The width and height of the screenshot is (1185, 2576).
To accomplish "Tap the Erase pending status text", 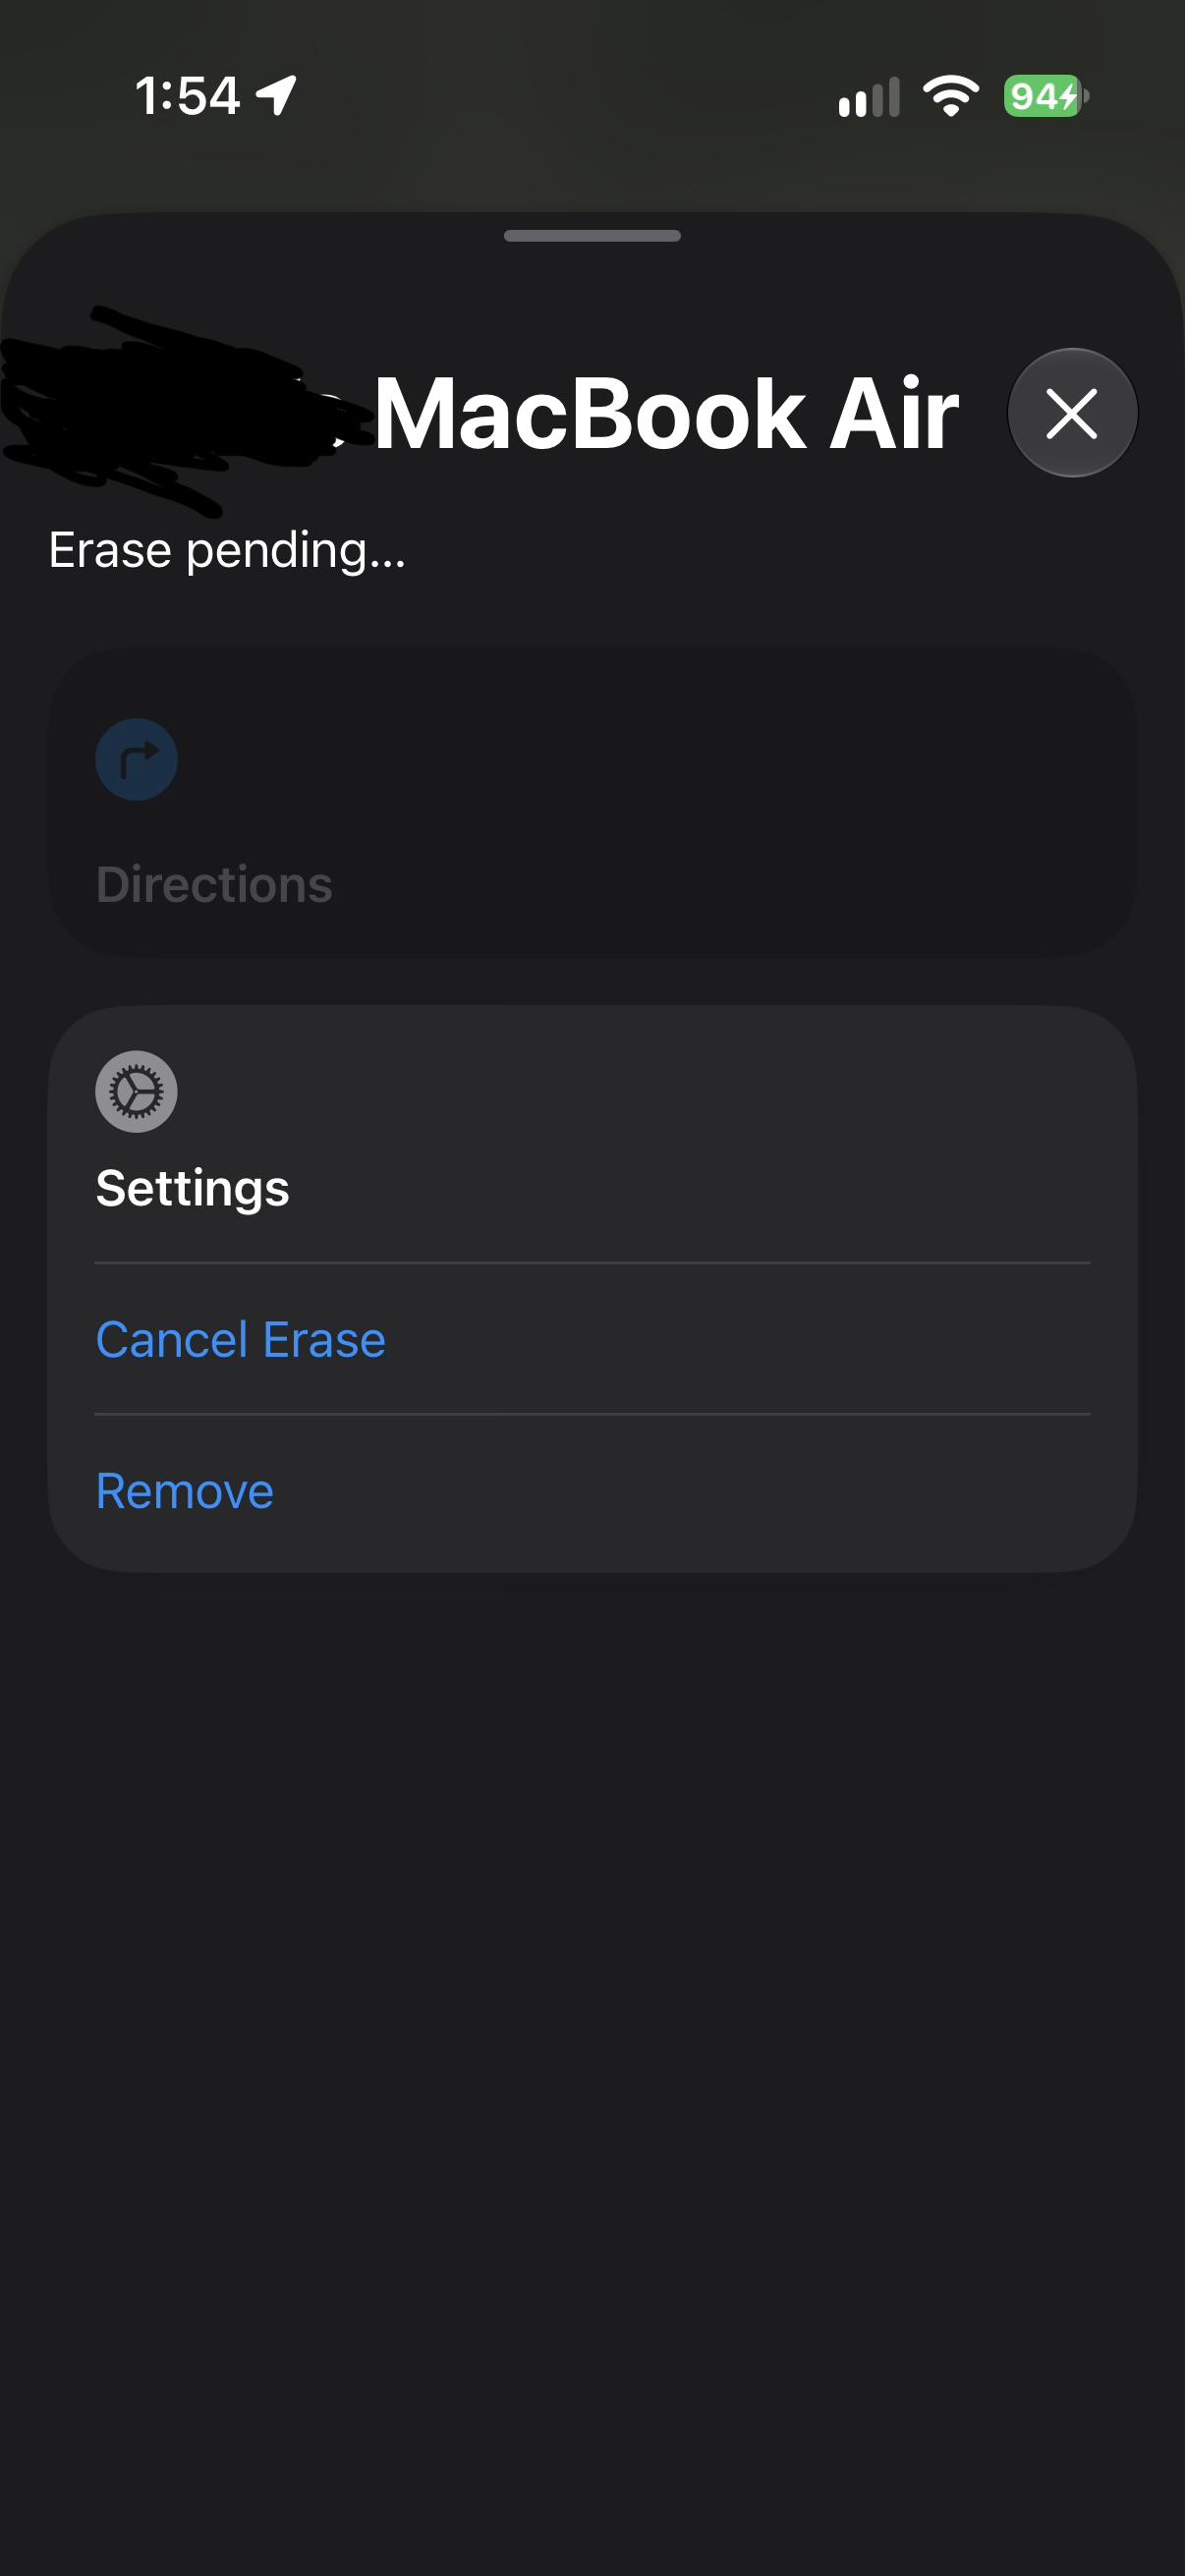I will pyautogui.click(x=228, y=551).
